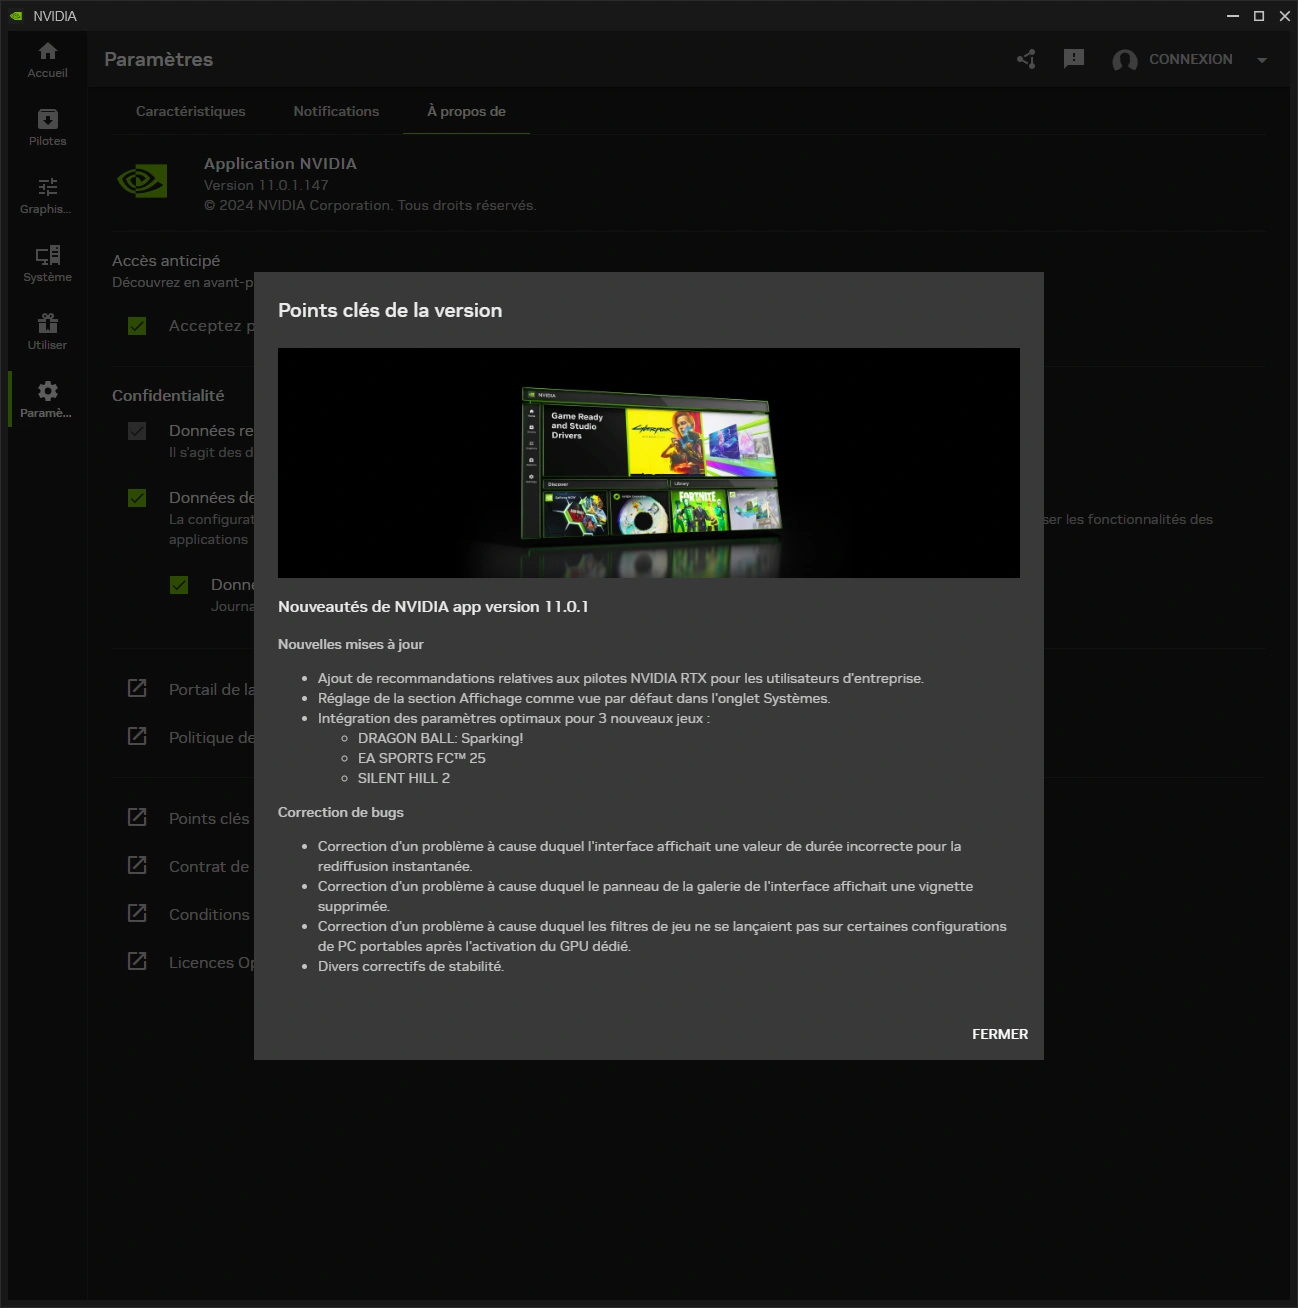Screen dimensions: 1298x1308
Task: Click the Confidentialité section heading
Action: click(168, 395)
